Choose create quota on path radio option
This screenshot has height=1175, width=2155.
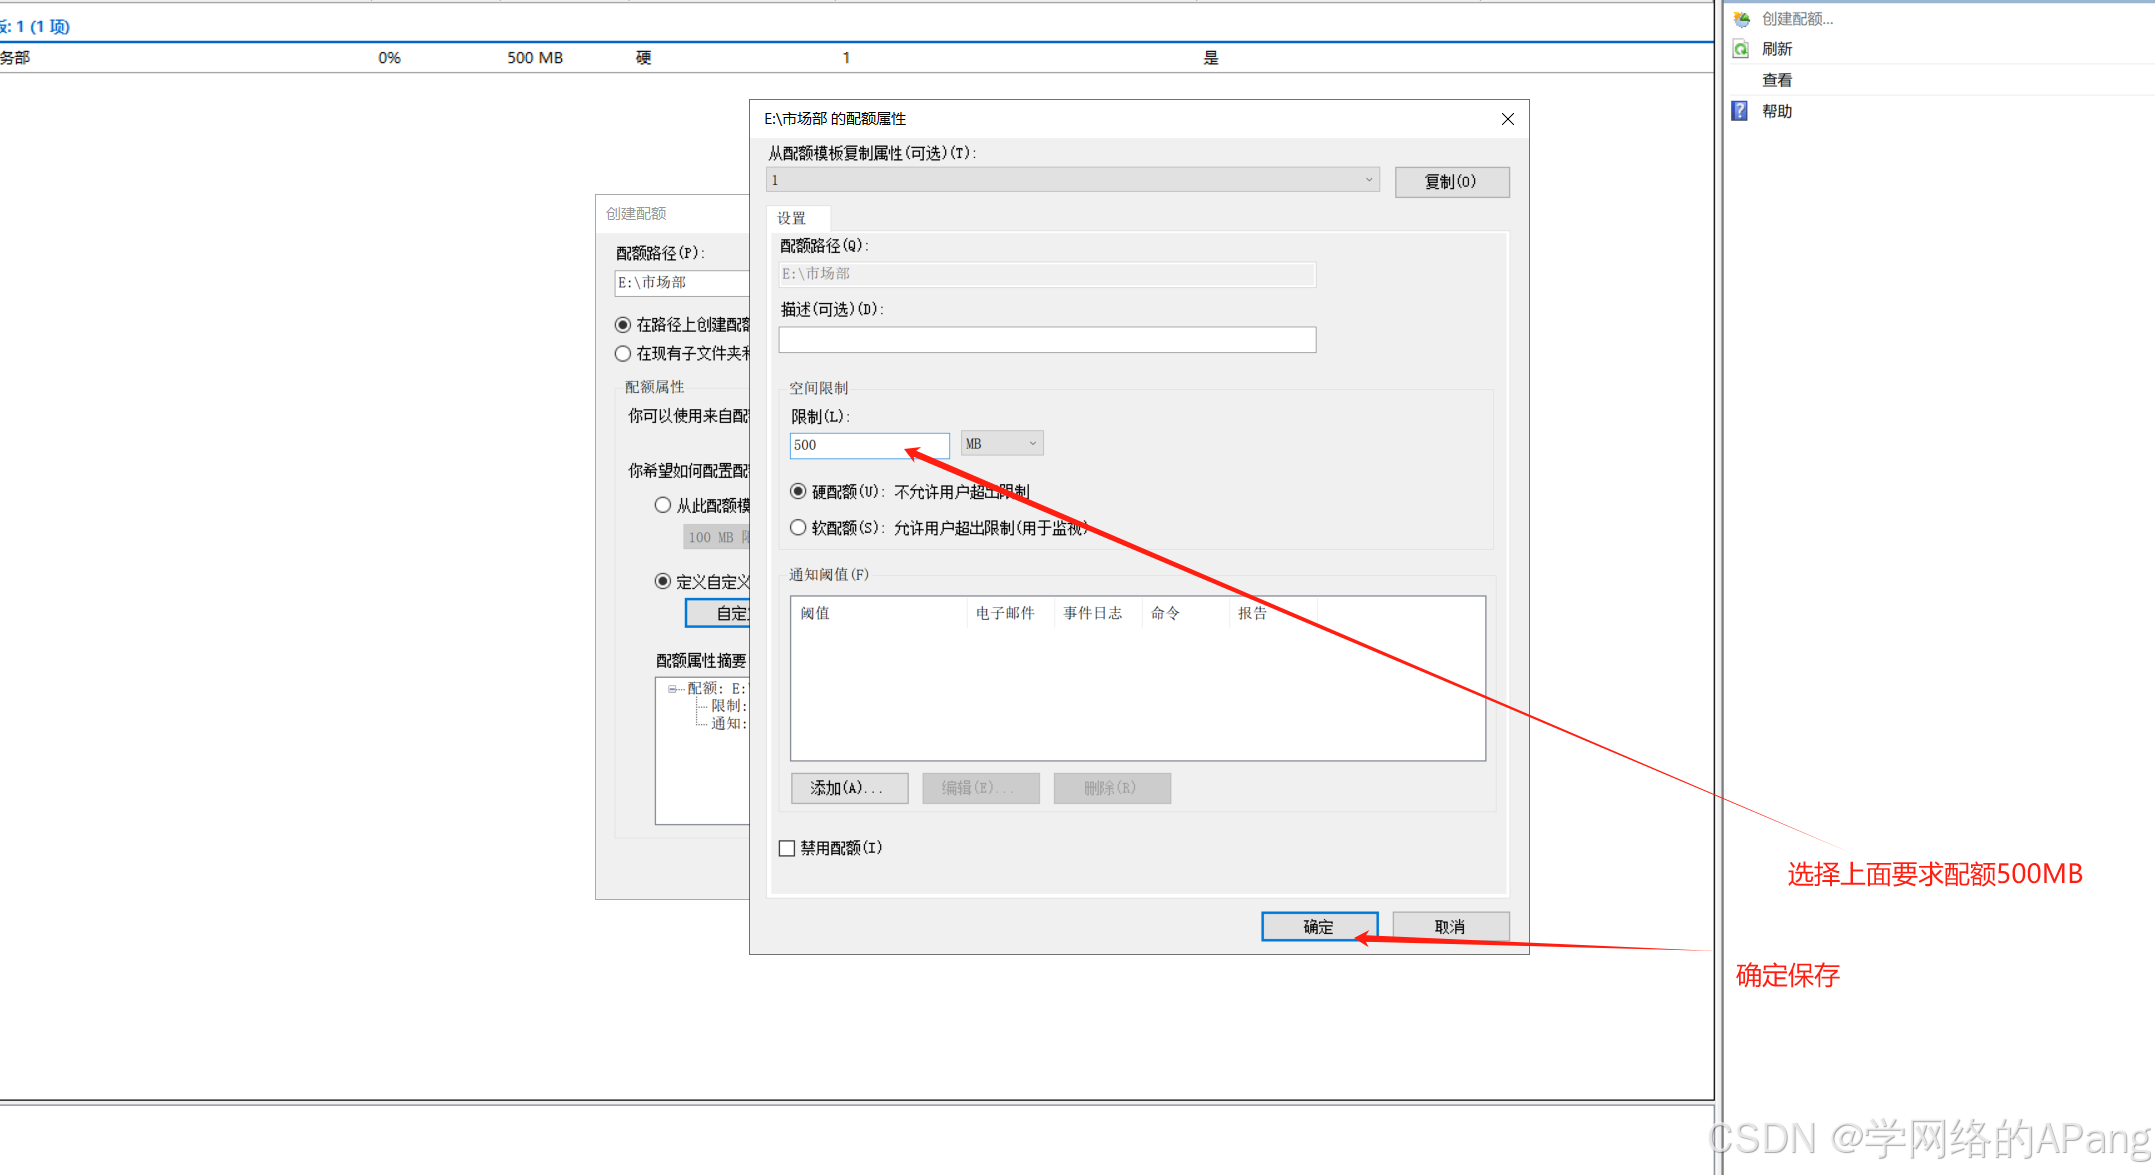623,325
